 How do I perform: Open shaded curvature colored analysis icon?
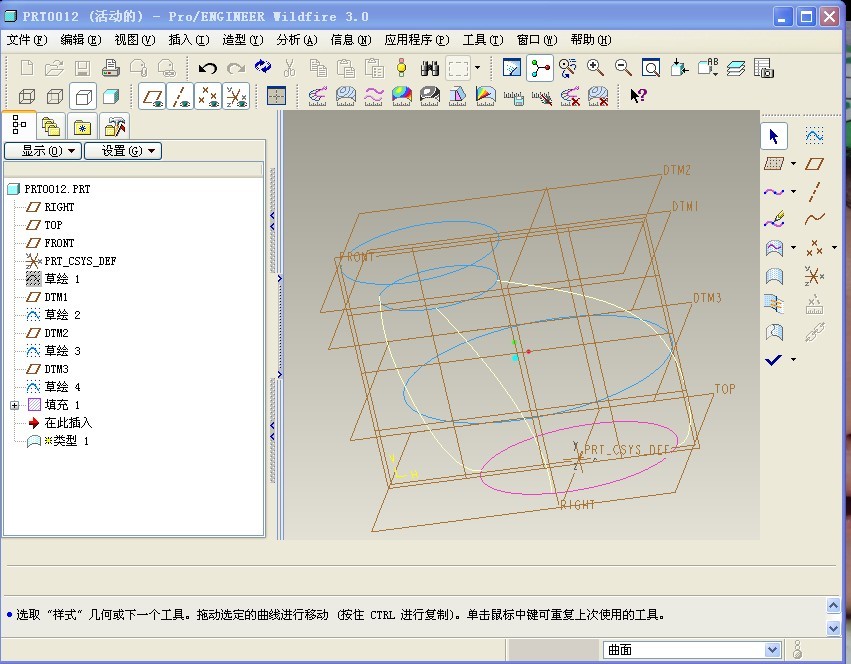(402, 96)
